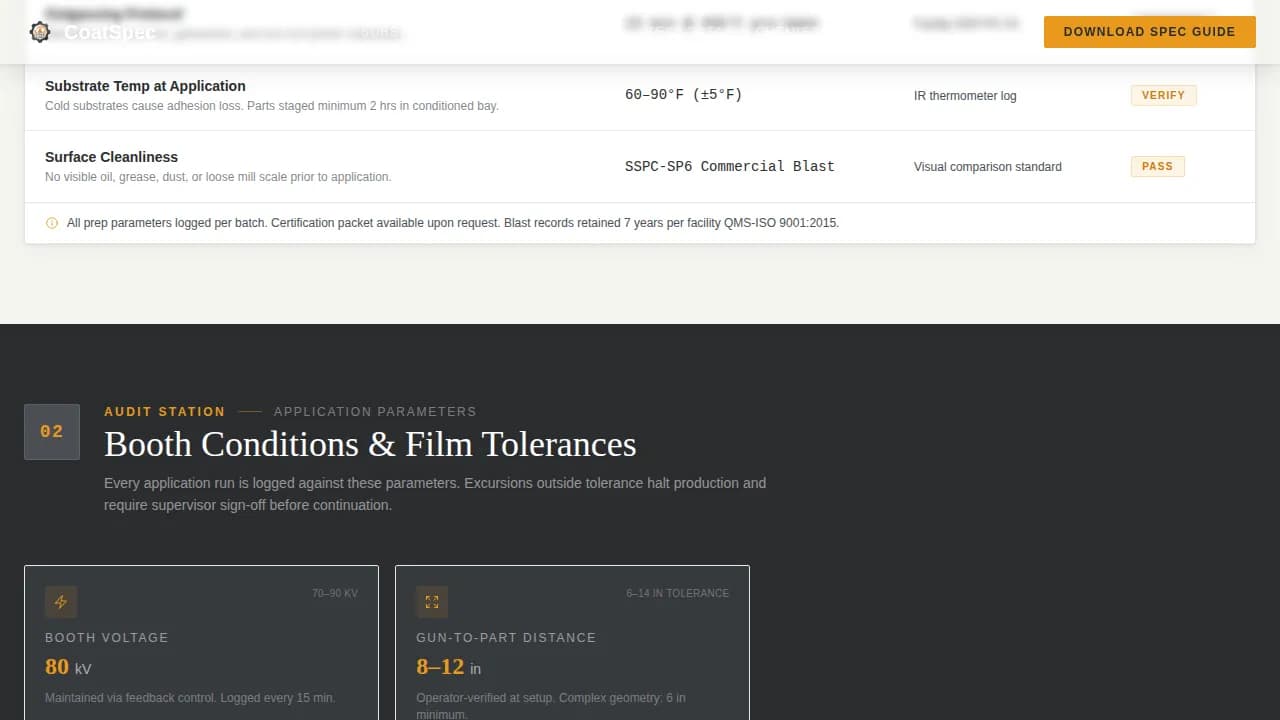Click the APPLICATION PARAMETERS label
Image resolution: width=1280 pixels, height=720 pixels.
375,411
